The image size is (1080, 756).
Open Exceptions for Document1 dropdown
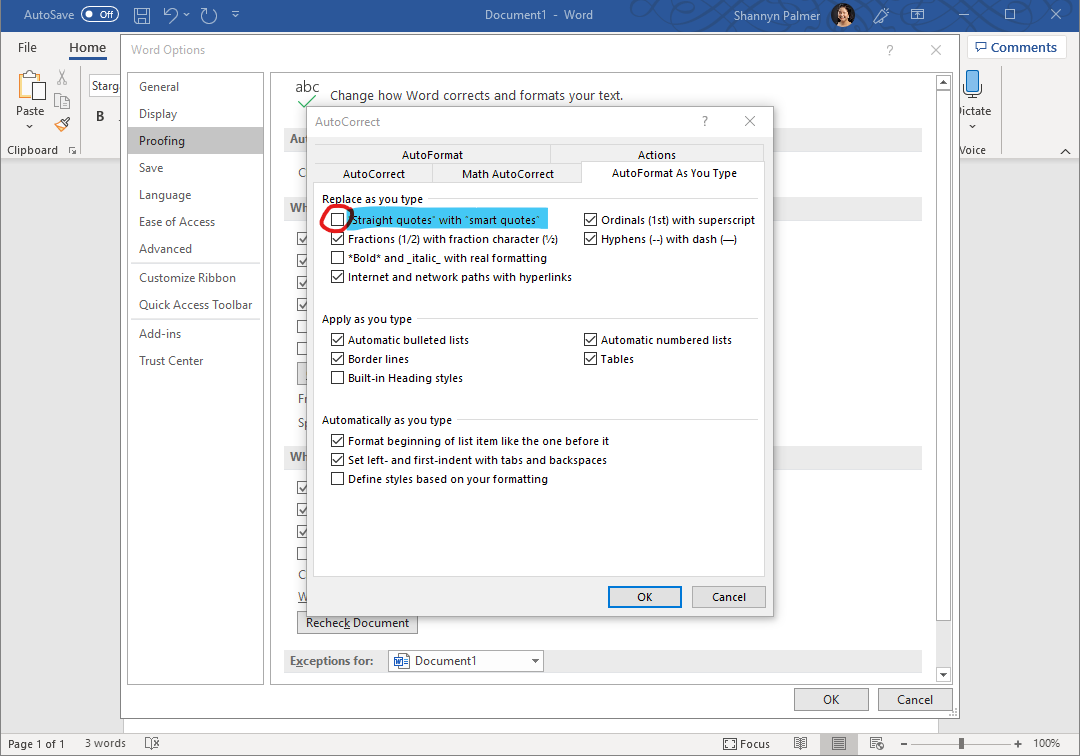466,661
